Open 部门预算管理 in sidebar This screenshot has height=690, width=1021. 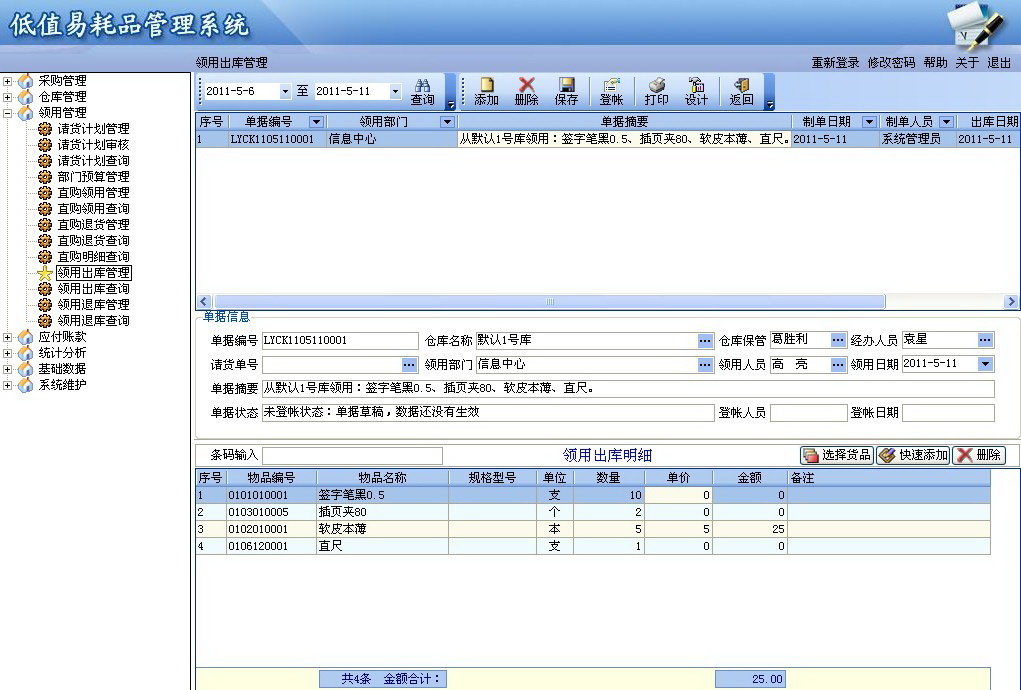[93, 176]
